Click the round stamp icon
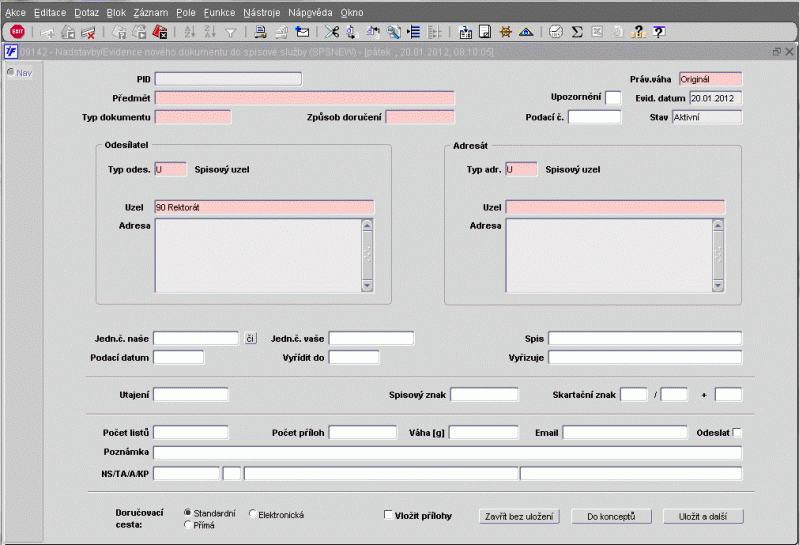 click(556, 32)
